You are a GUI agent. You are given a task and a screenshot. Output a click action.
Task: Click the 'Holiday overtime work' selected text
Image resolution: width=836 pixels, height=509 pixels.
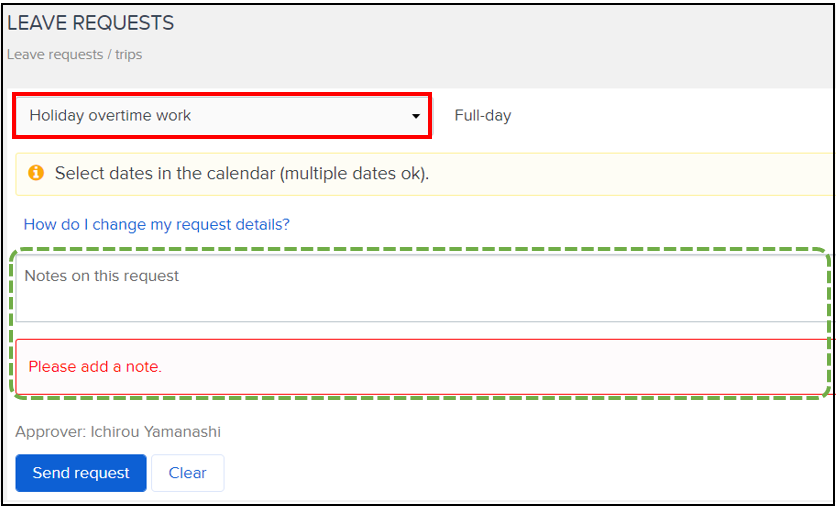110,116
